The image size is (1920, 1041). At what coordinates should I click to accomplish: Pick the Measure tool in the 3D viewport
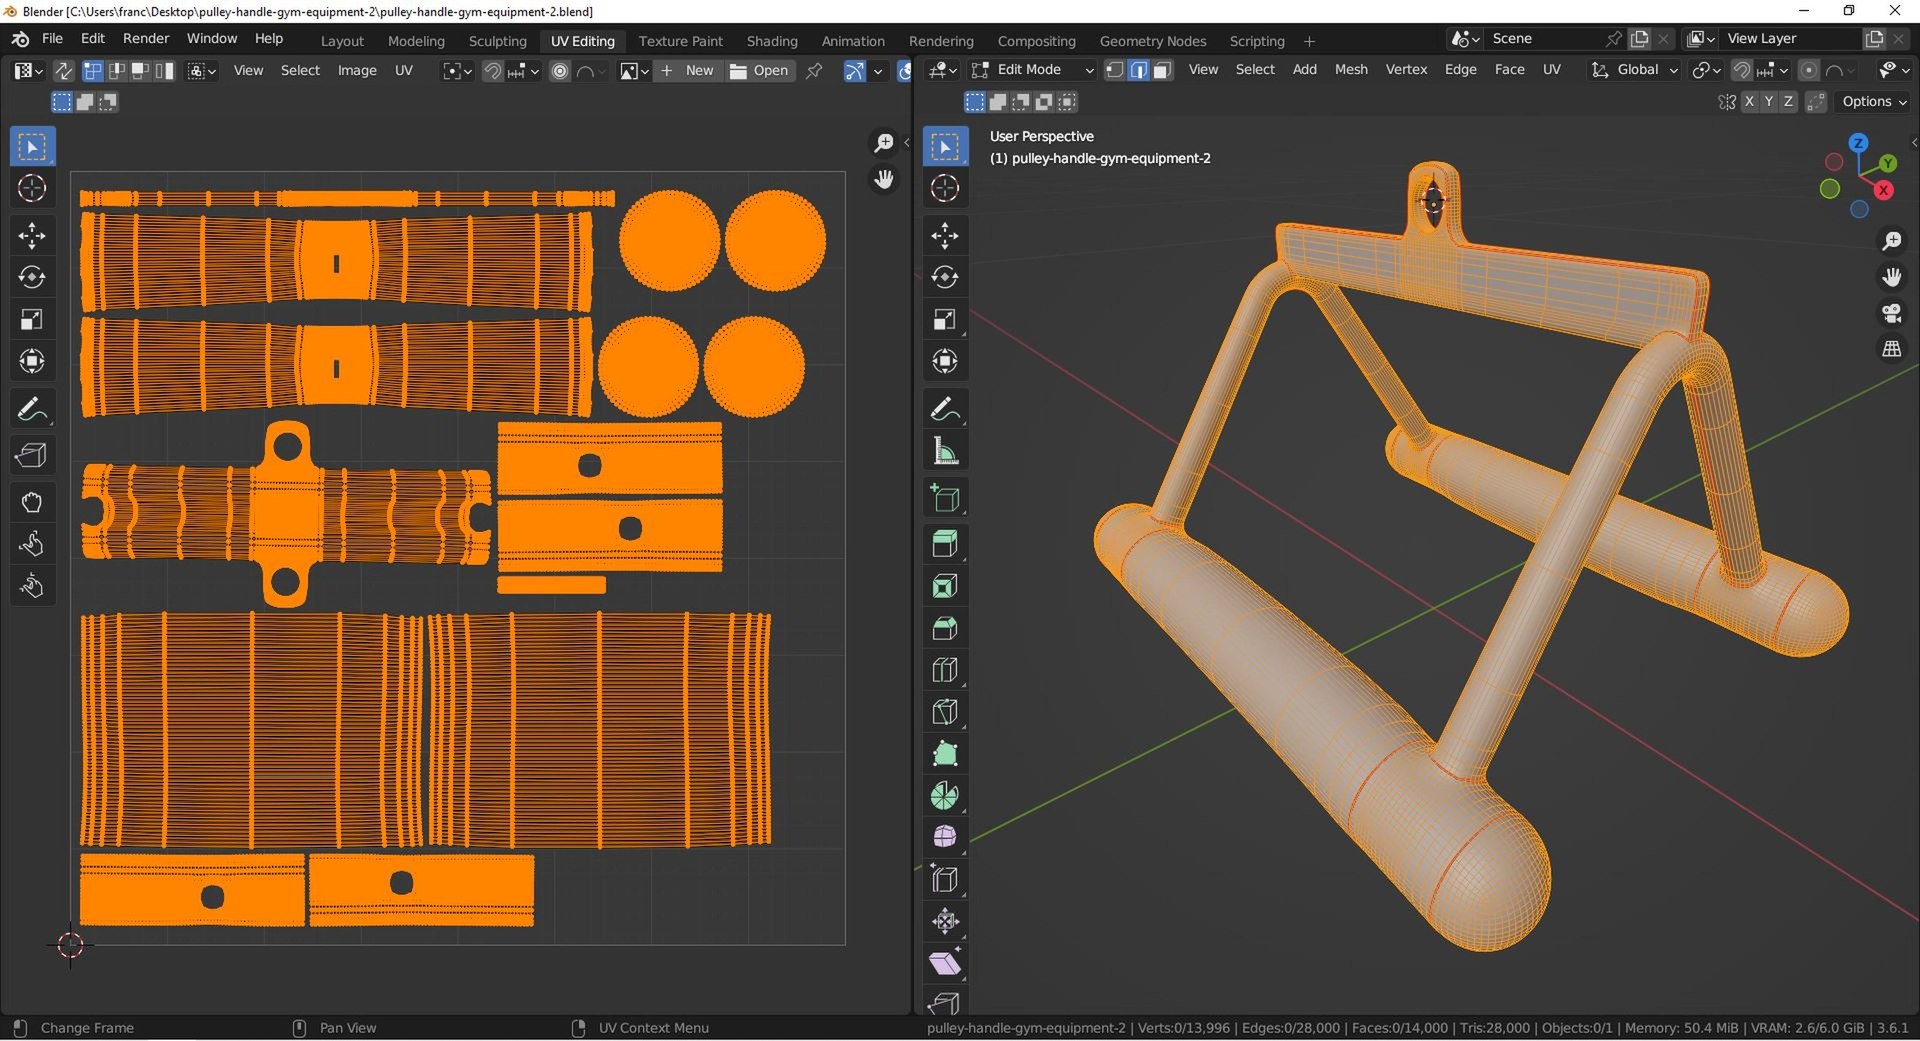coord(945,452)
